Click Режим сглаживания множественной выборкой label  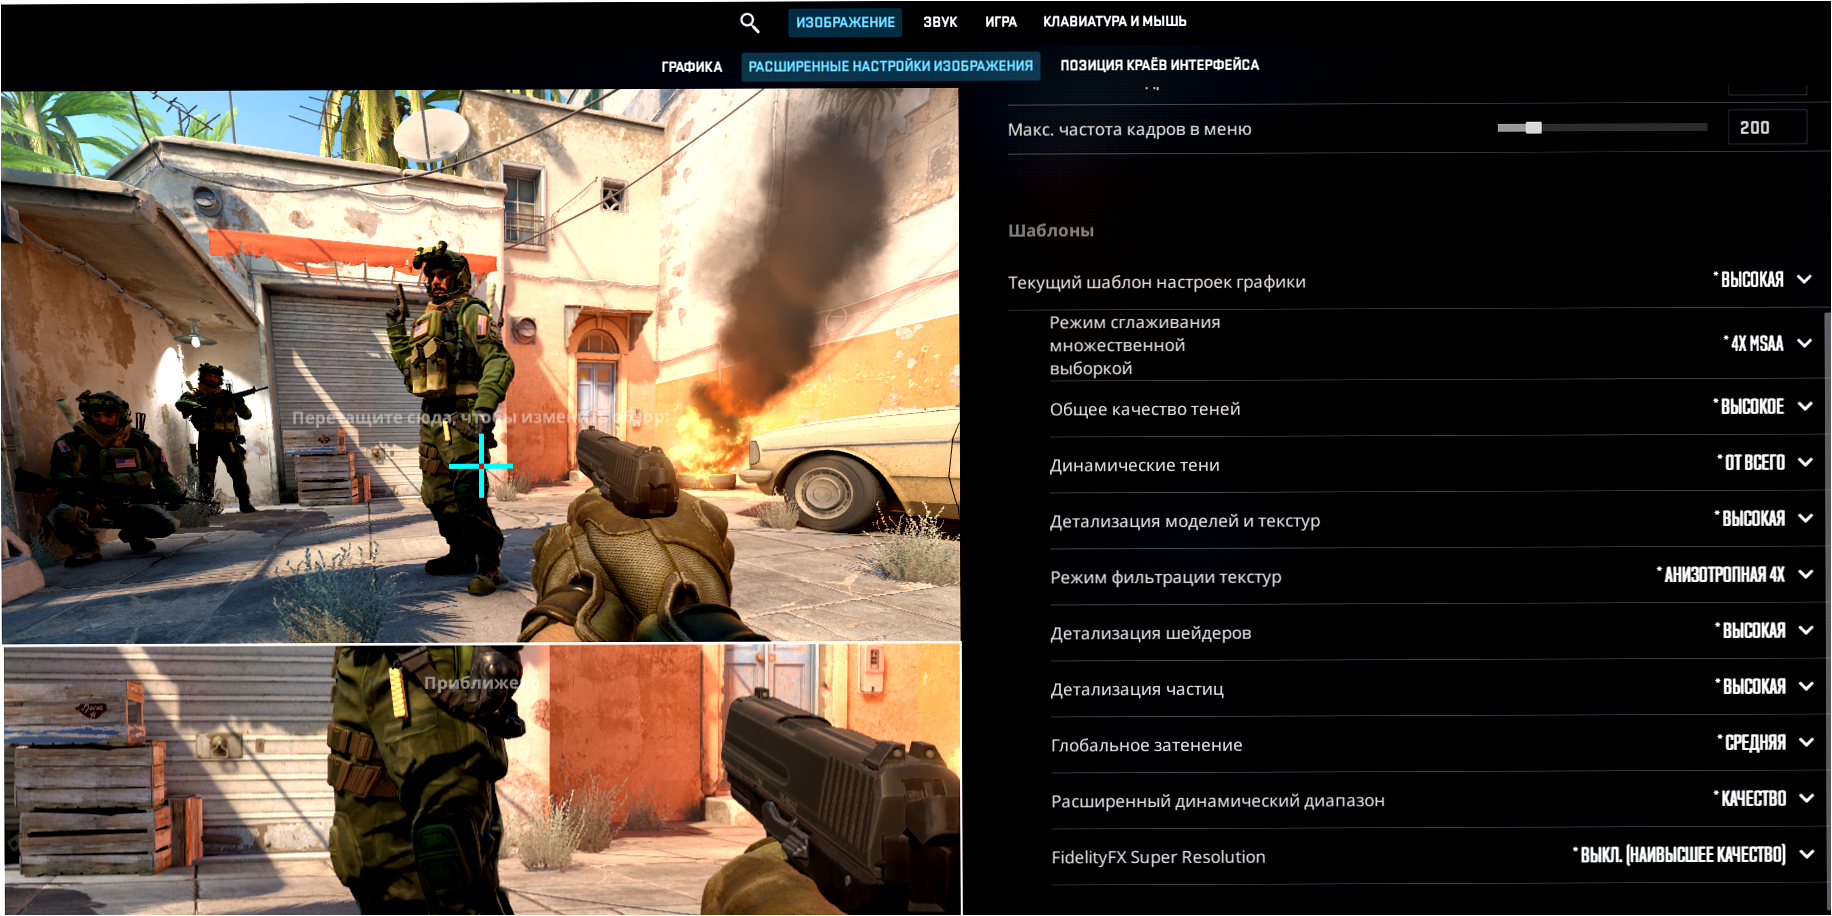pyautogui.click(x=1135, y=345)
